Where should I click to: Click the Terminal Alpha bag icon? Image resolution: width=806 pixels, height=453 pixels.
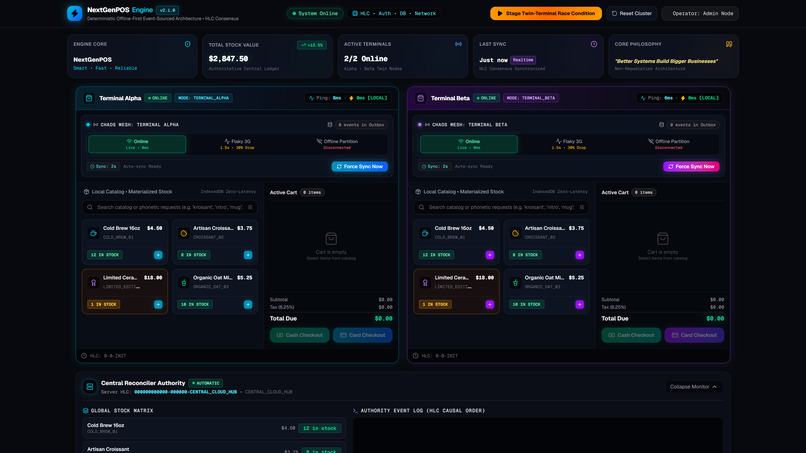[x=89, y=98]
